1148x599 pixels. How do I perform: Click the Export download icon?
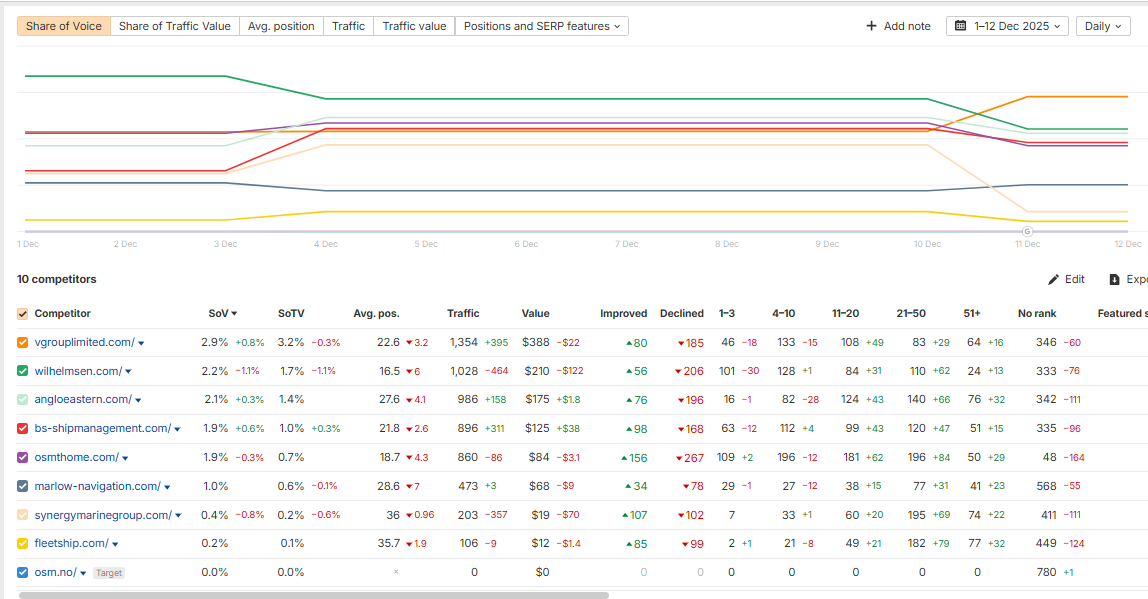1114,280
